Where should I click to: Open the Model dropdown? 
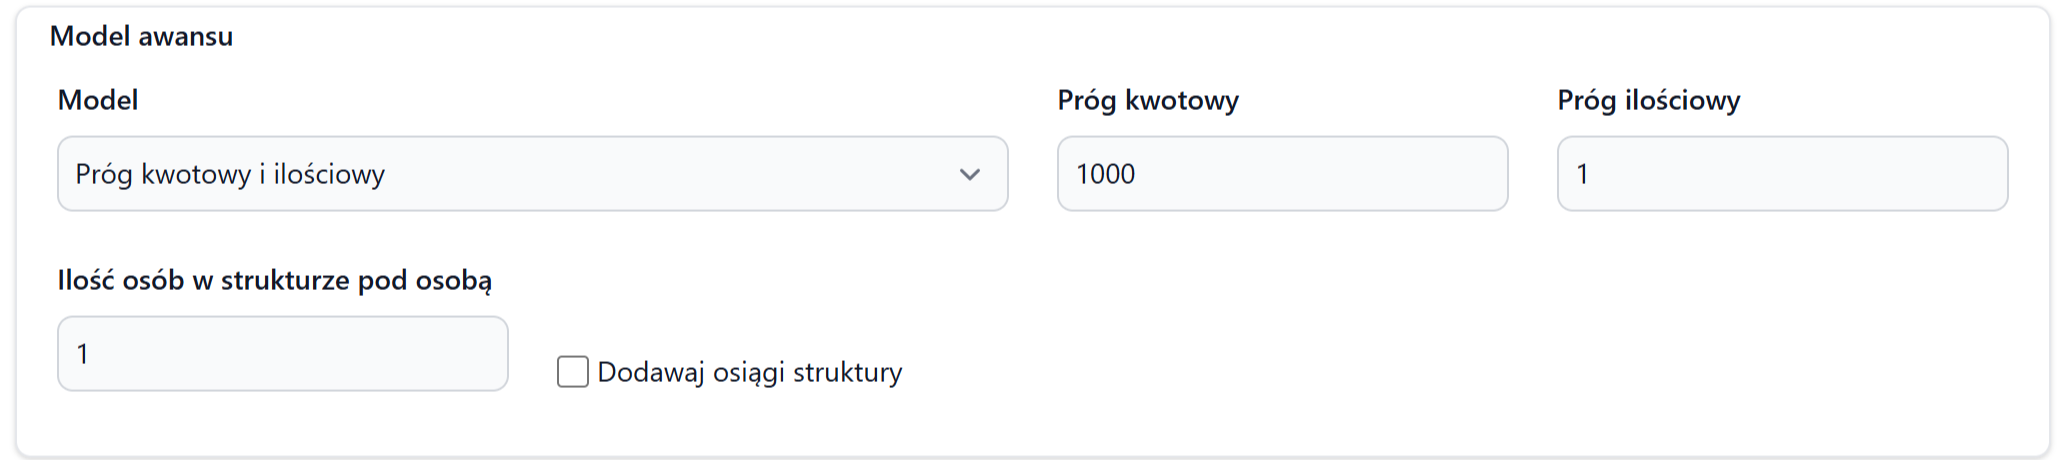(532, 174)
